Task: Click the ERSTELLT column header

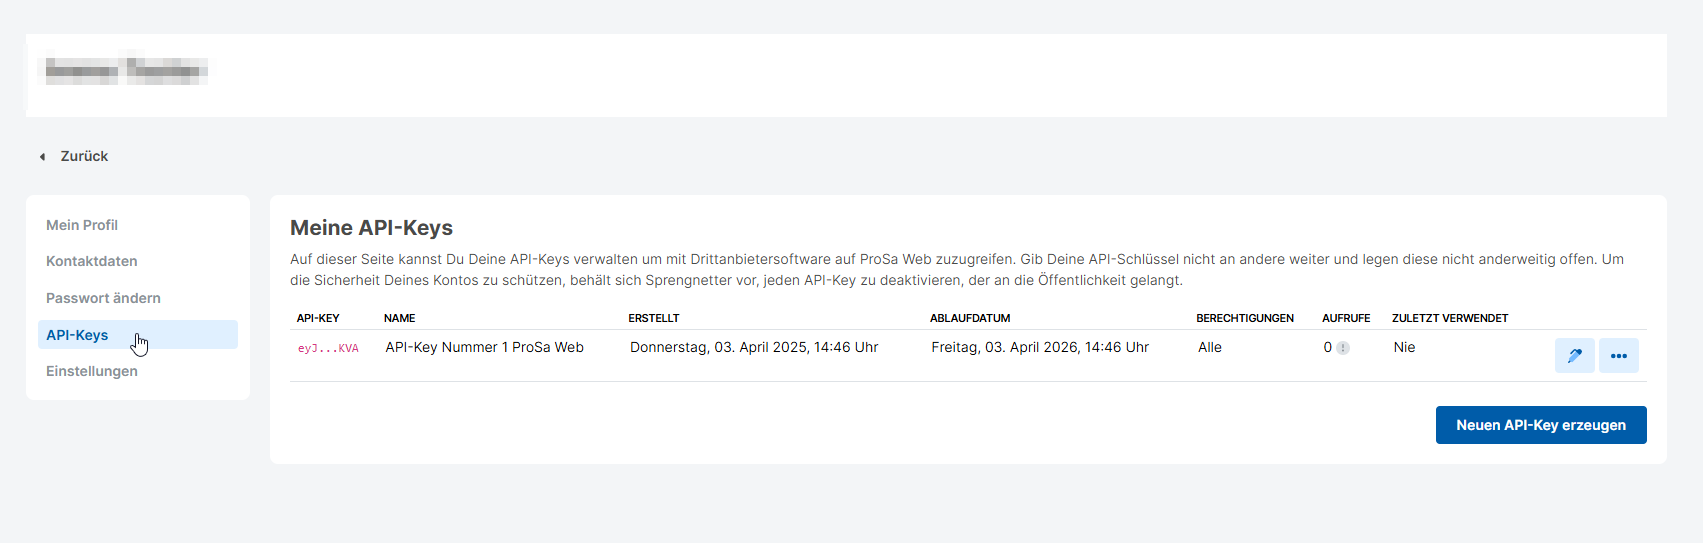Action: [x=653, y=318]
